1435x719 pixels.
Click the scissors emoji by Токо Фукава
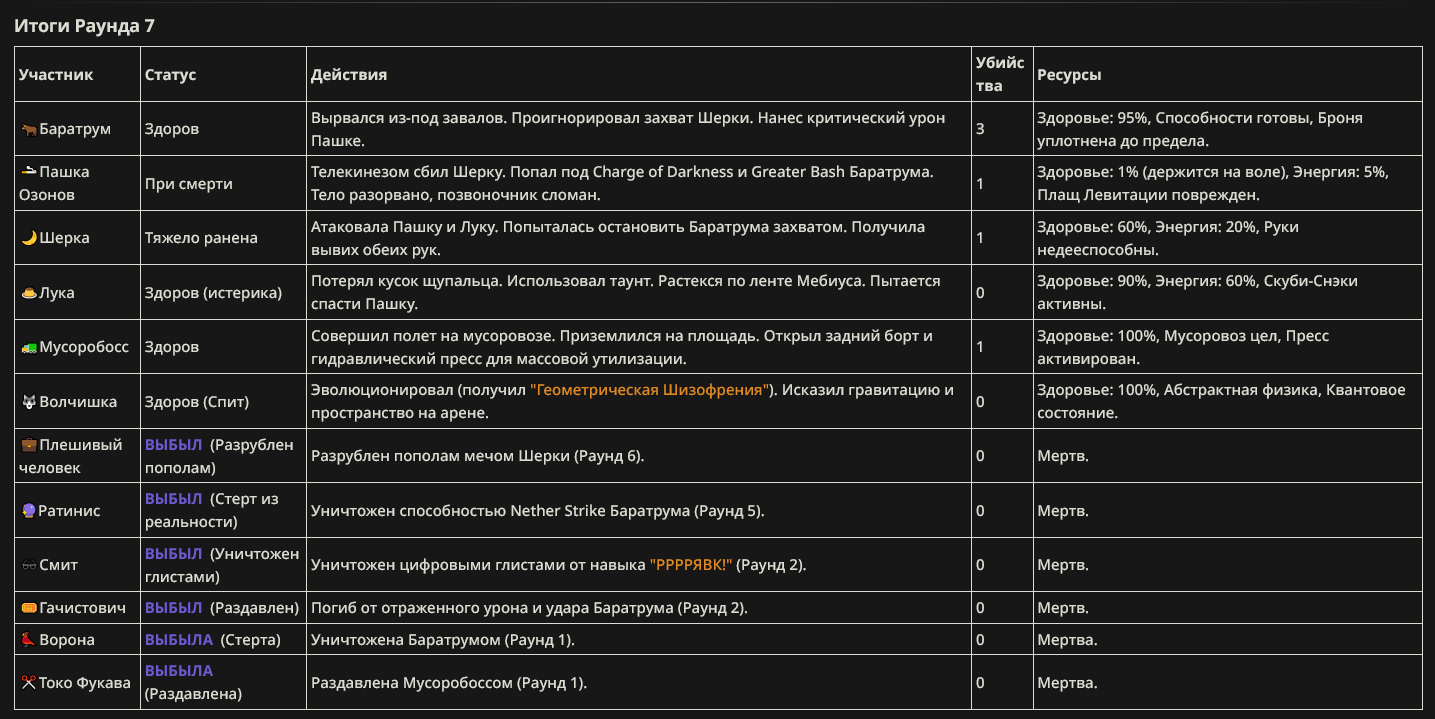28,683
